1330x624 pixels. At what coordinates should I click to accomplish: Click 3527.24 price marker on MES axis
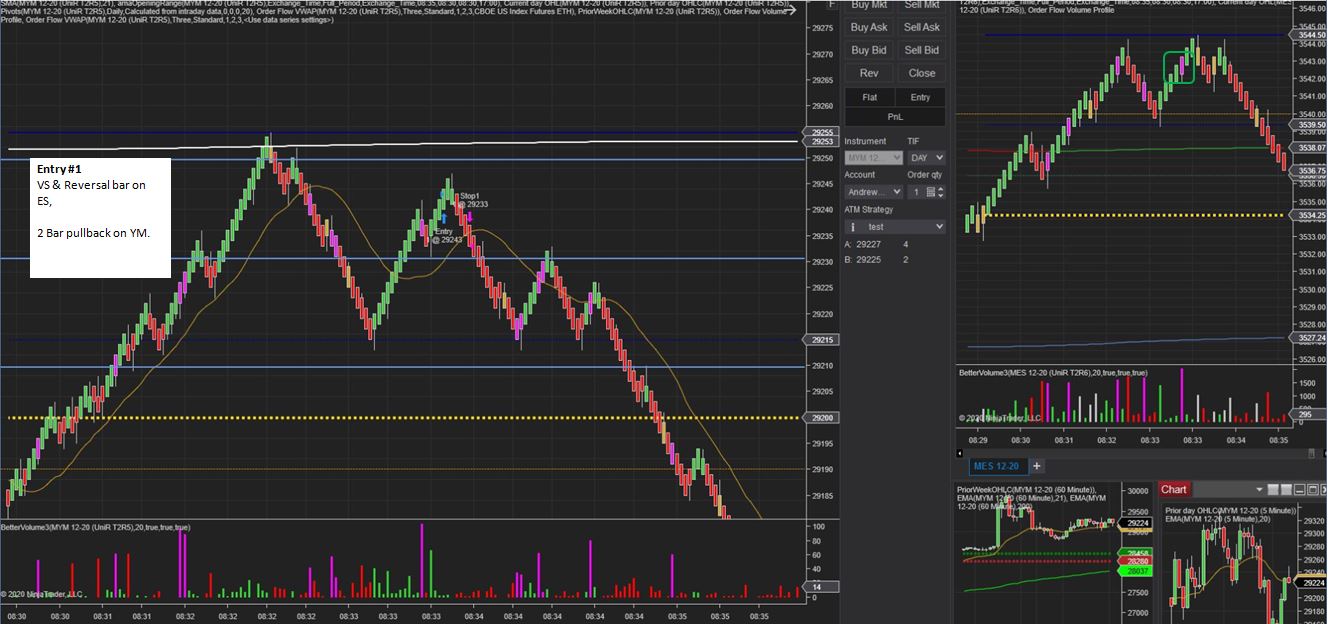click(x=1306, y=338)
